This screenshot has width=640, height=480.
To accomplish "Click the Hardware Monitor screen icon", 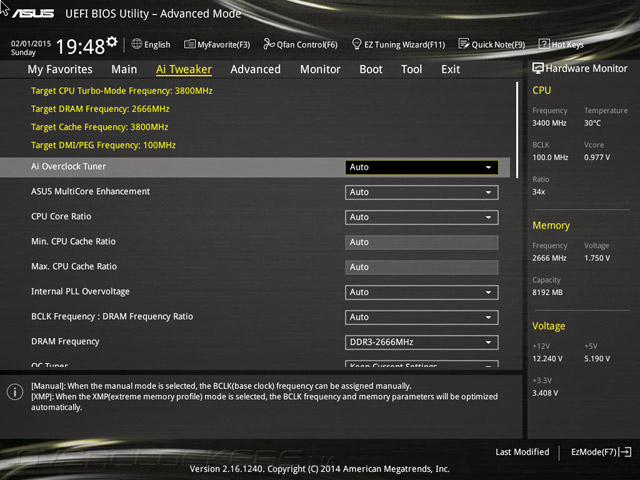I will [538, 69].
